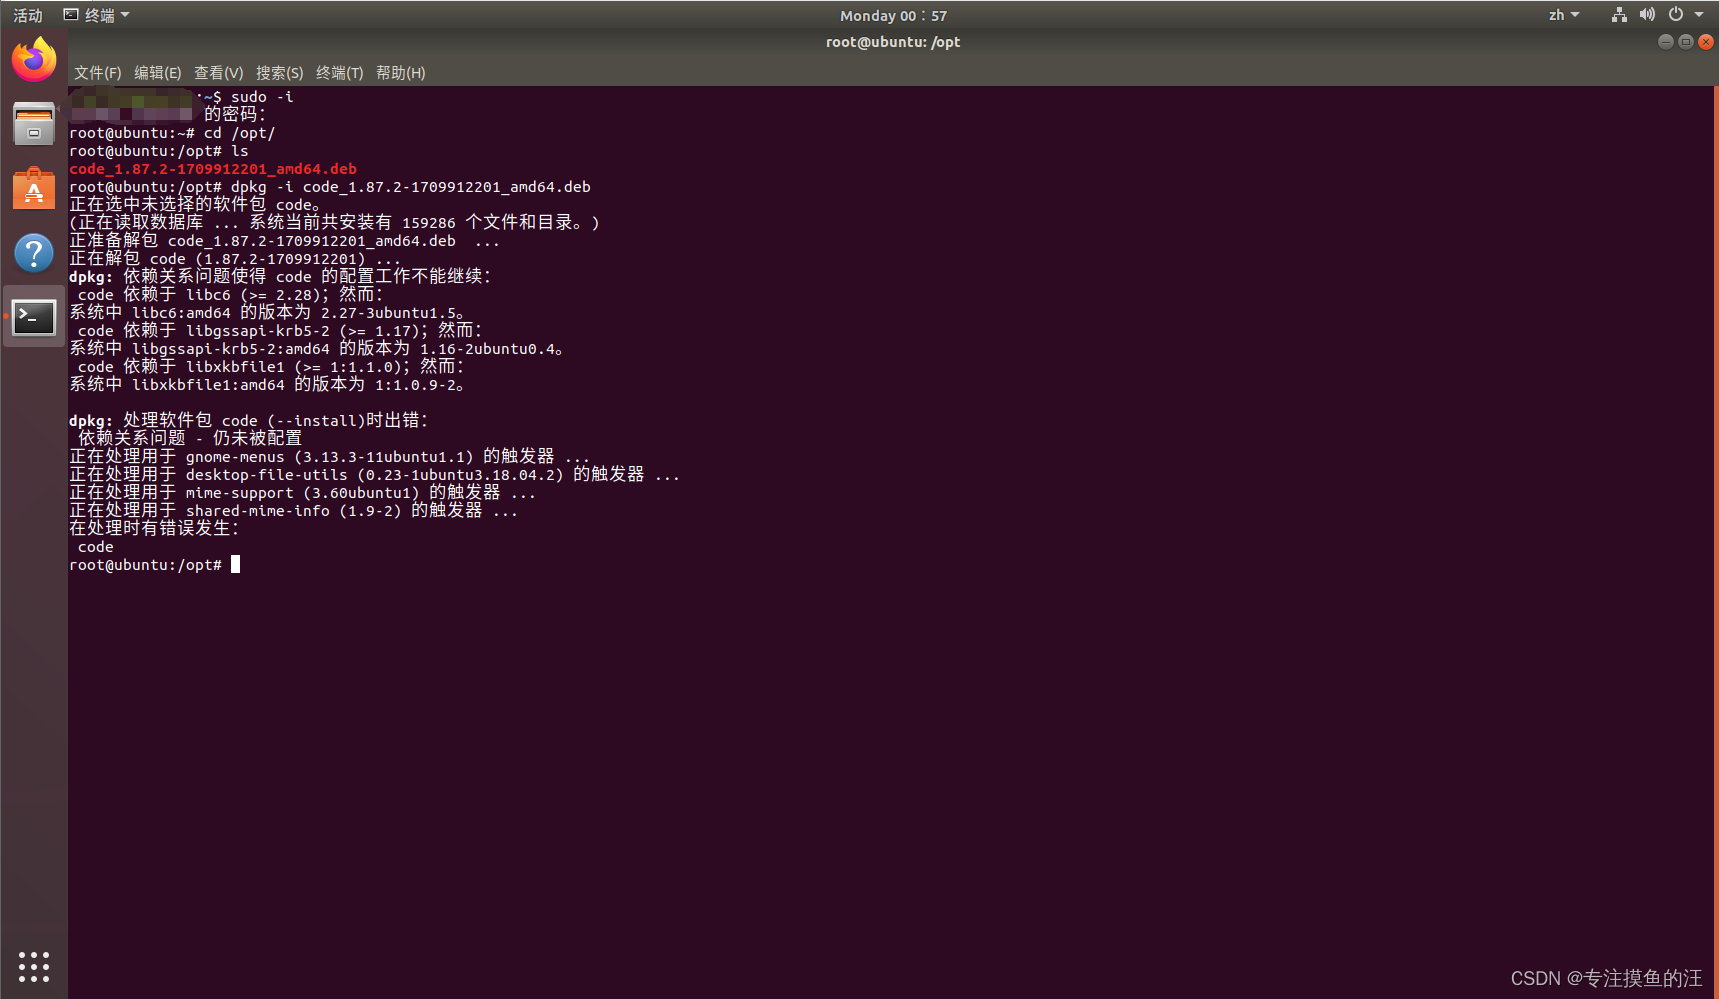Click the red code_1.87.2-1709912201_amd64.deb filename
The height and width of the screenshot is (999, 1719).
(x=213, y=169)
